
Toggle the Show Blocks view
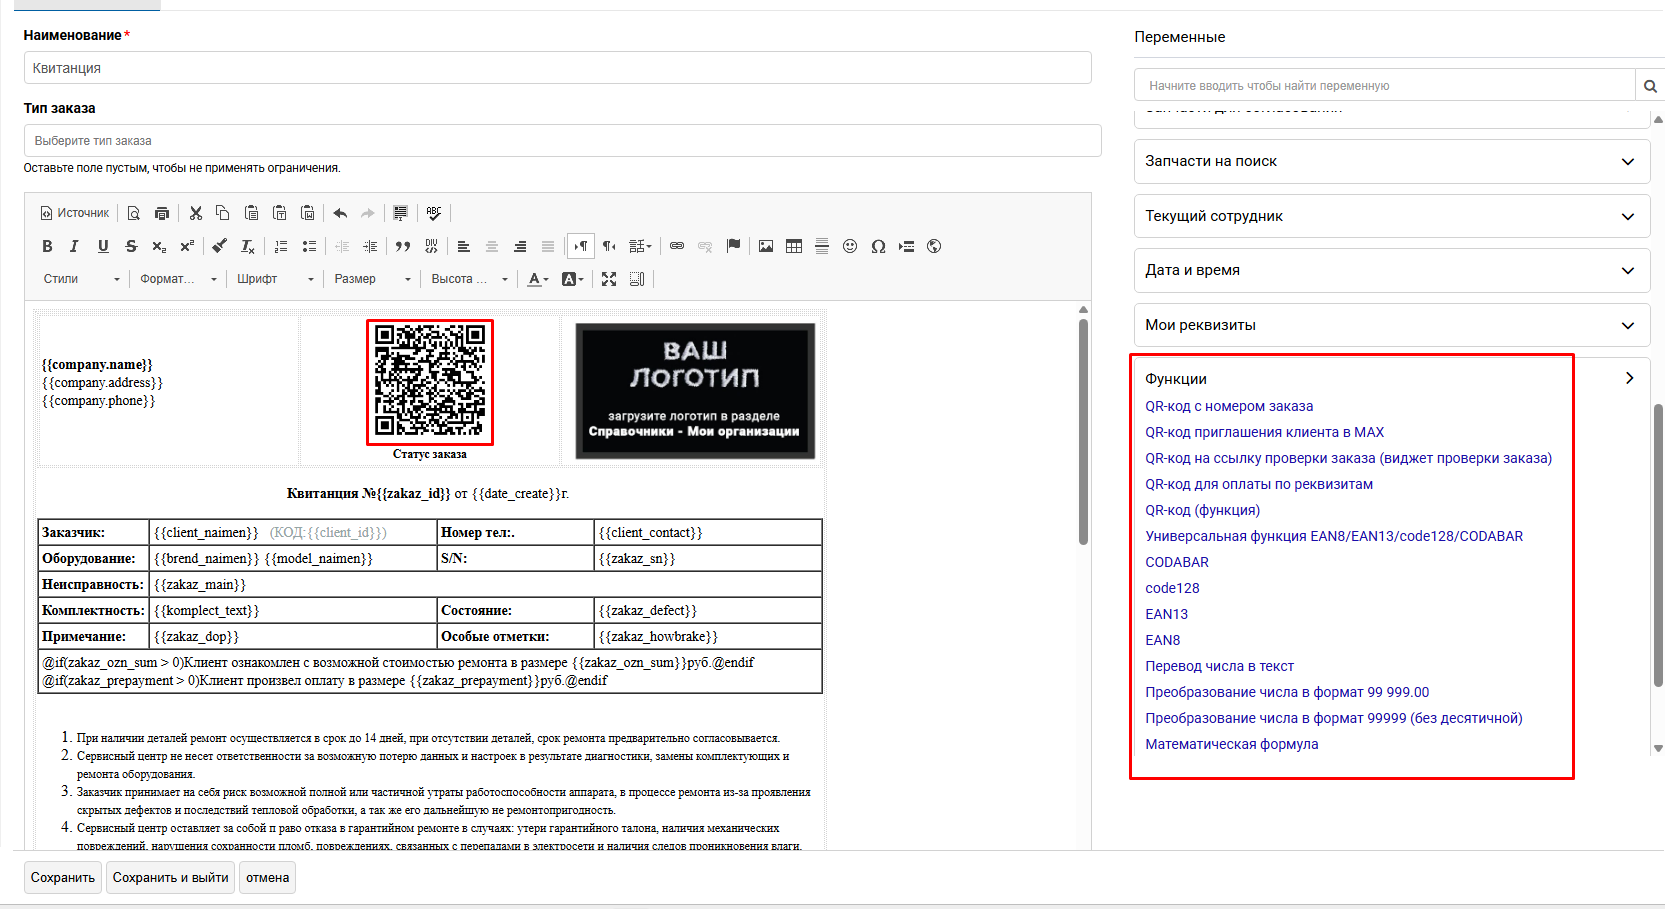[x=637, y=279]
